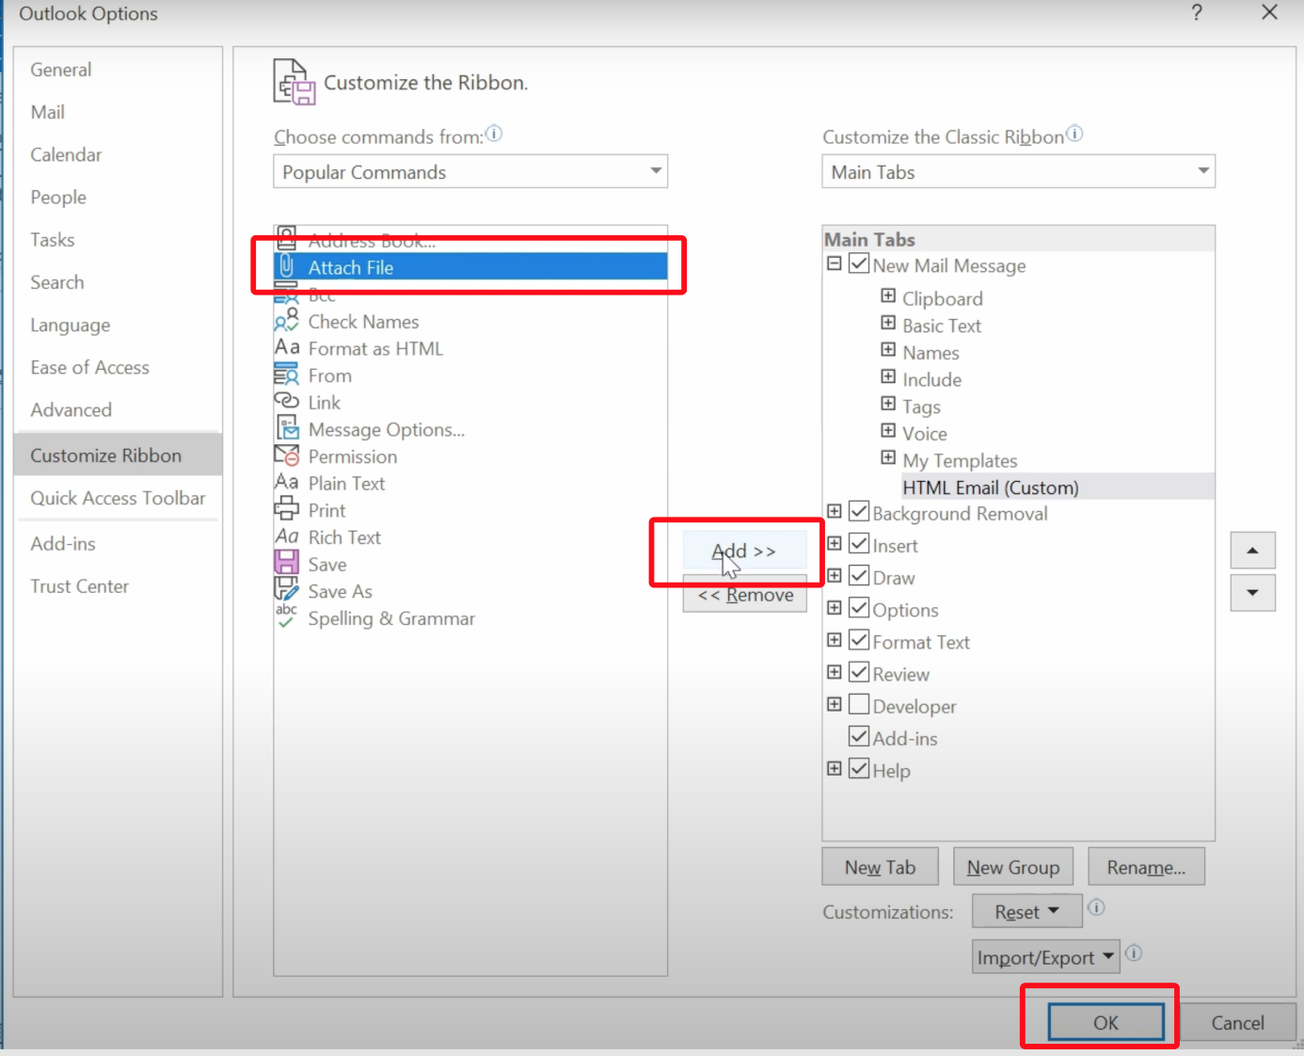Select the Mail category in the sidebar
Viewport: 1304px width, 1056px height.
tap(47, 111)
